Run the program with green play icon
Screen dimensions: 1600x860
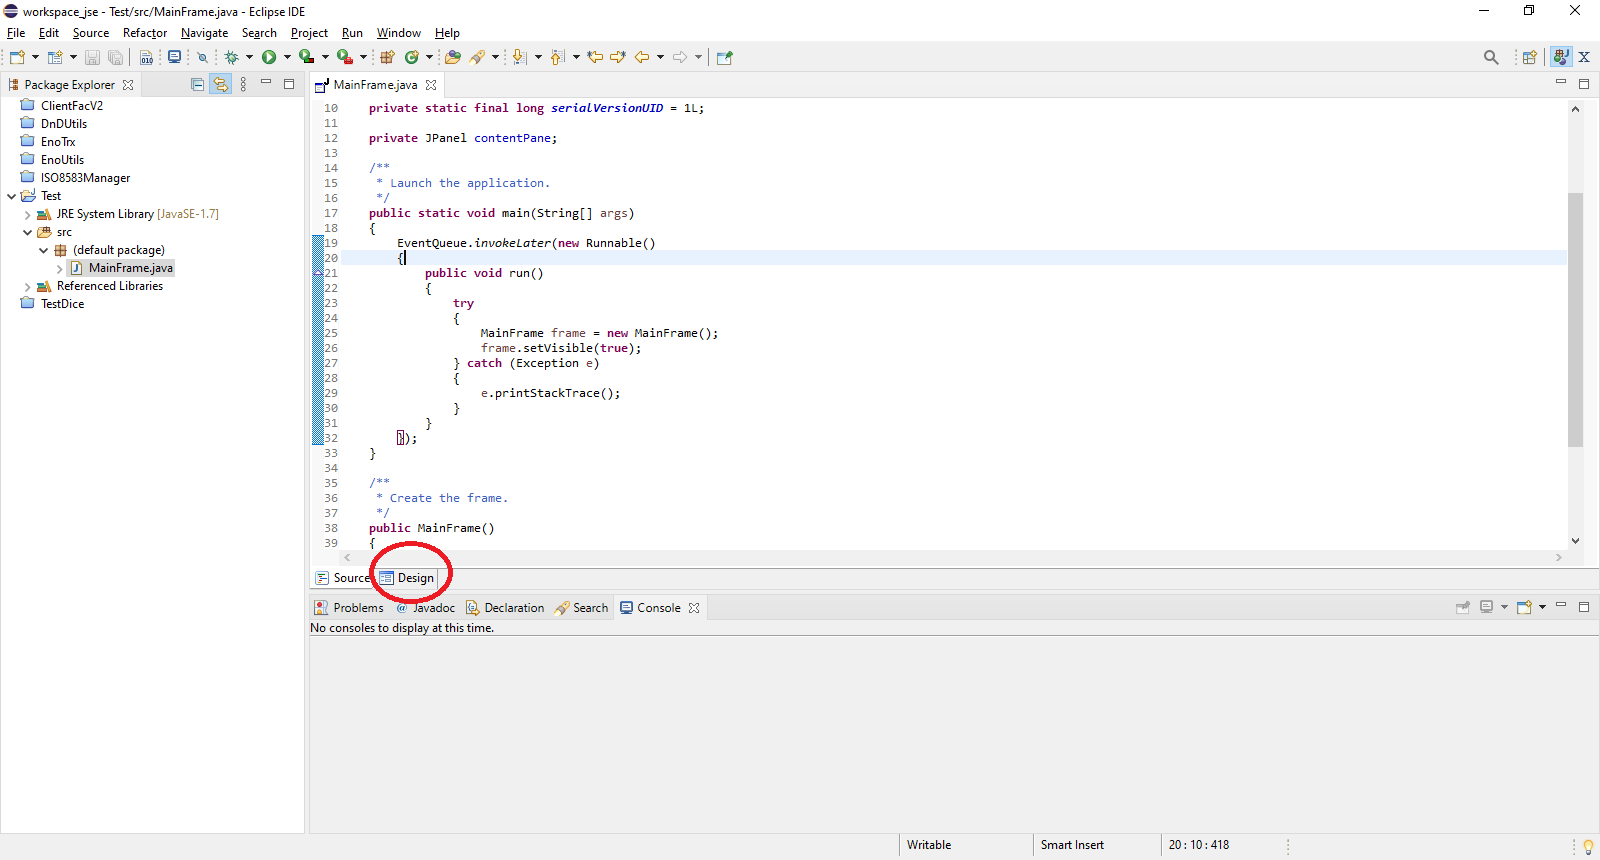click(269, 57)
